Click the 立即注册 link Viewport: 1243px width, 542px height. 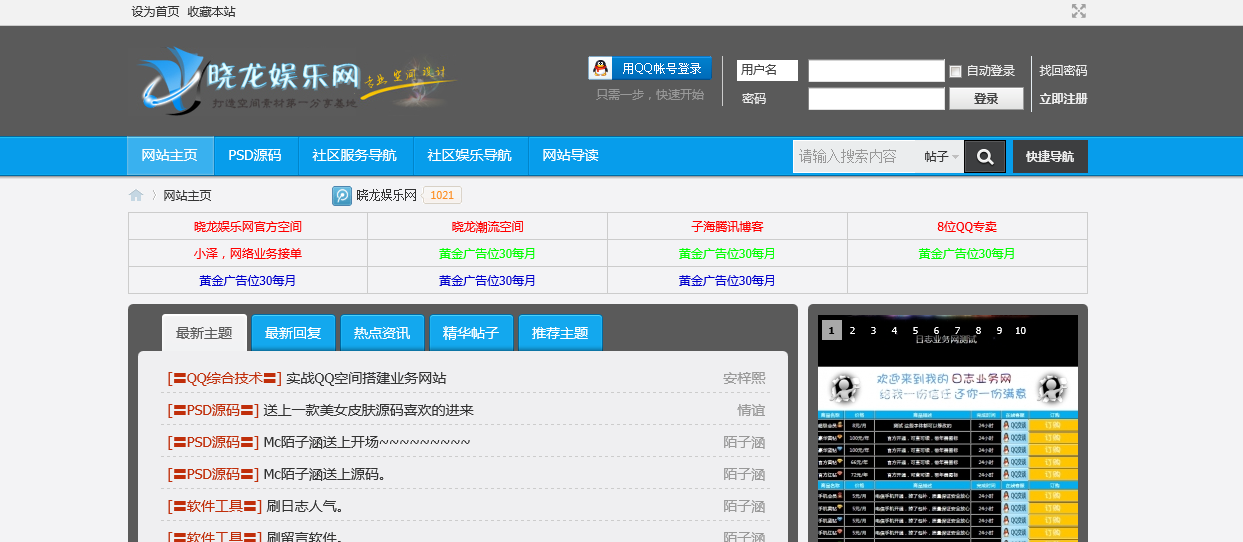coord(1063,99)
